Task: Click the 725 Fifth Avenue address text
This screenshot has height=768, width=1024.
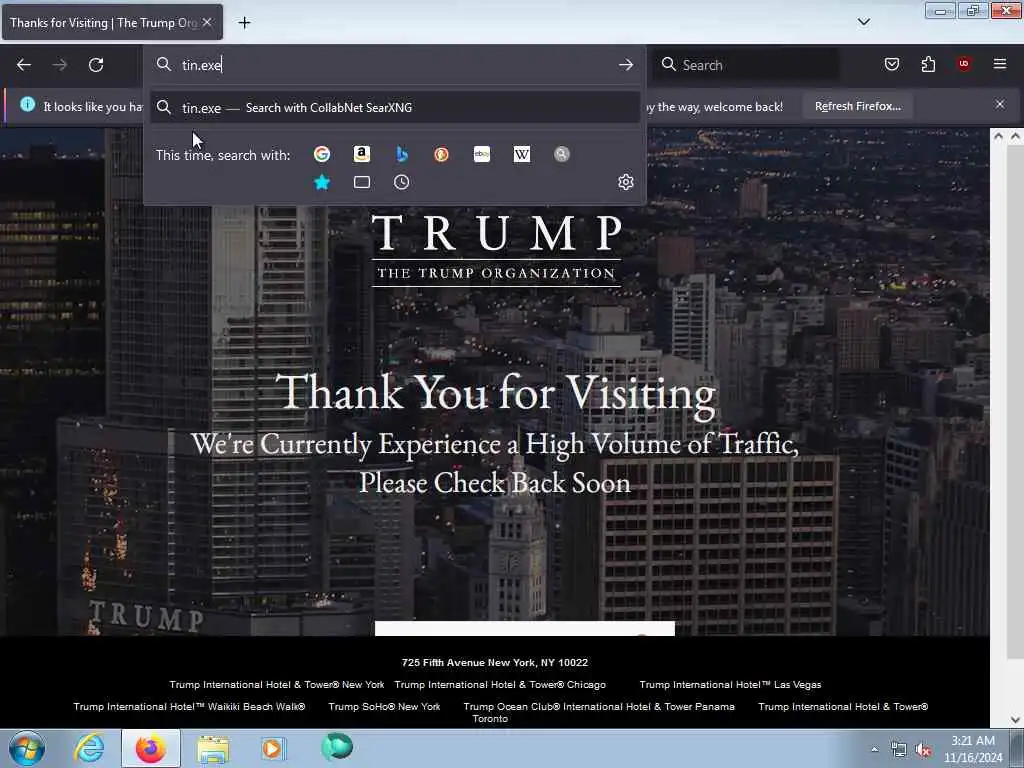Action: [x=494, y=662]
